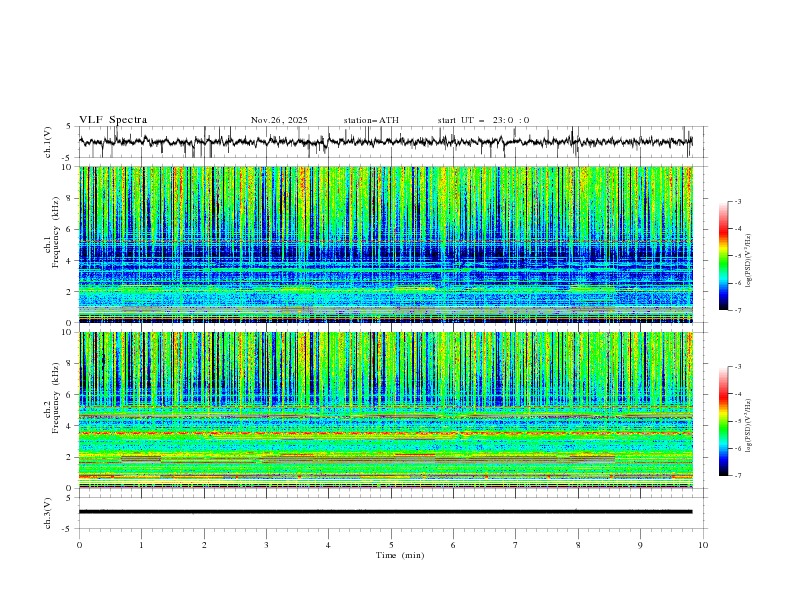Click the time axis tick label '3'

click(266, 545)
